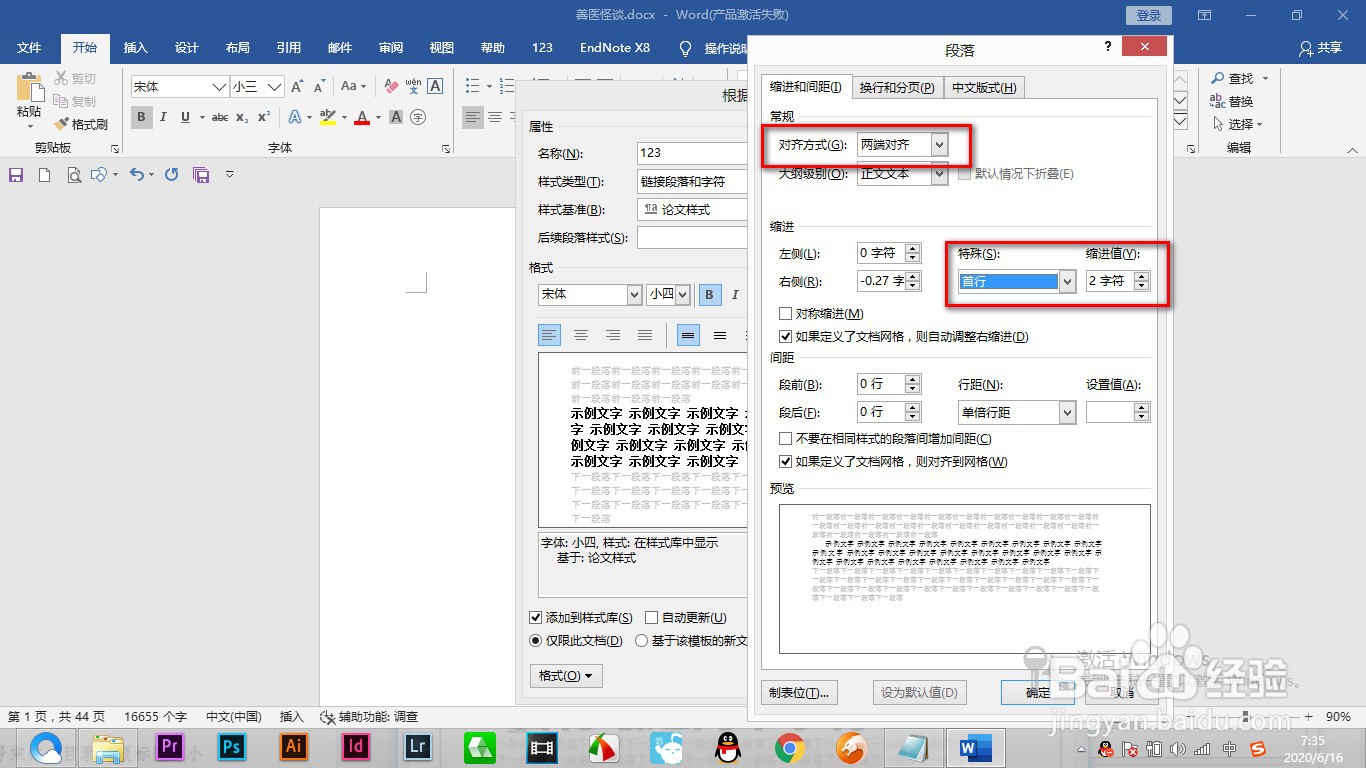Apply bold formatting from the Font group

coord(141,117)
